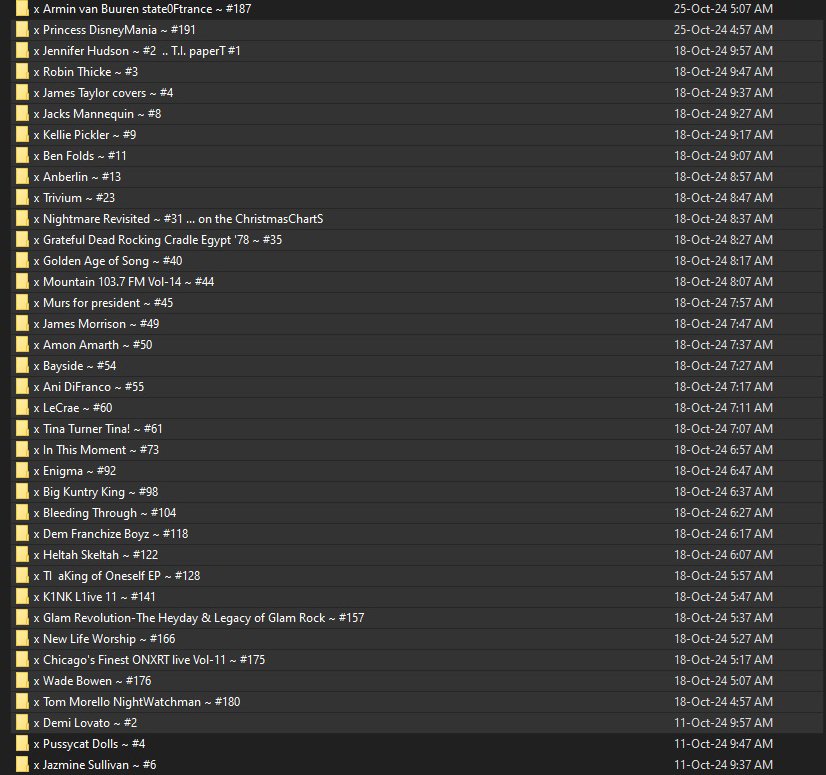The width and height of the screenshot is (826, 775).
Task: Click the Jazmine Sullivan folder icon
Action: click(x=22, y=765)
